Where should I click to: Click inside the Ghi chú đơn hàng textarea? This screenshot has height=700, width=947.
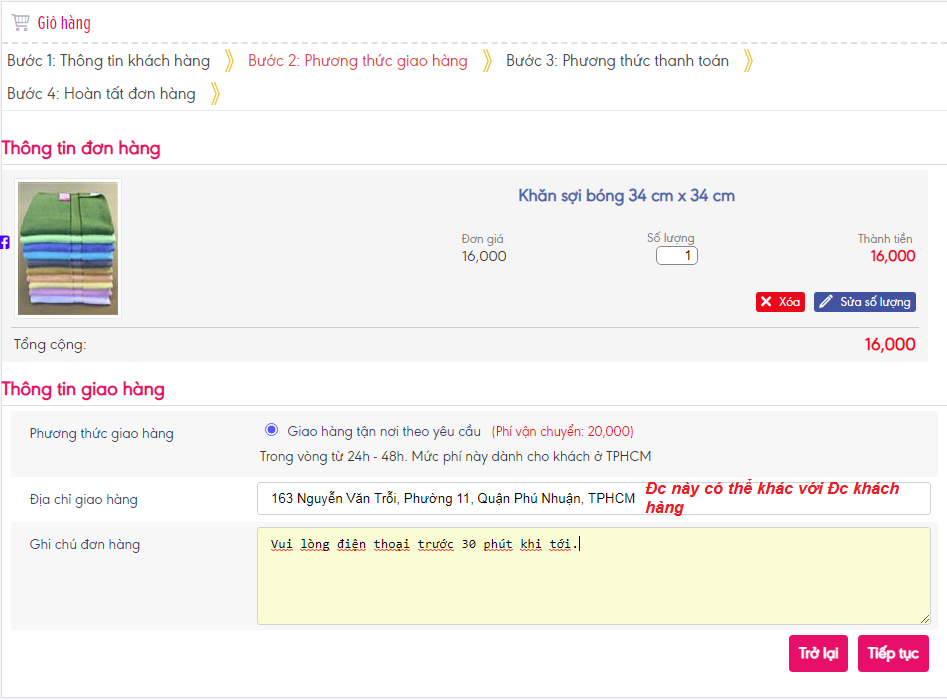592,585
